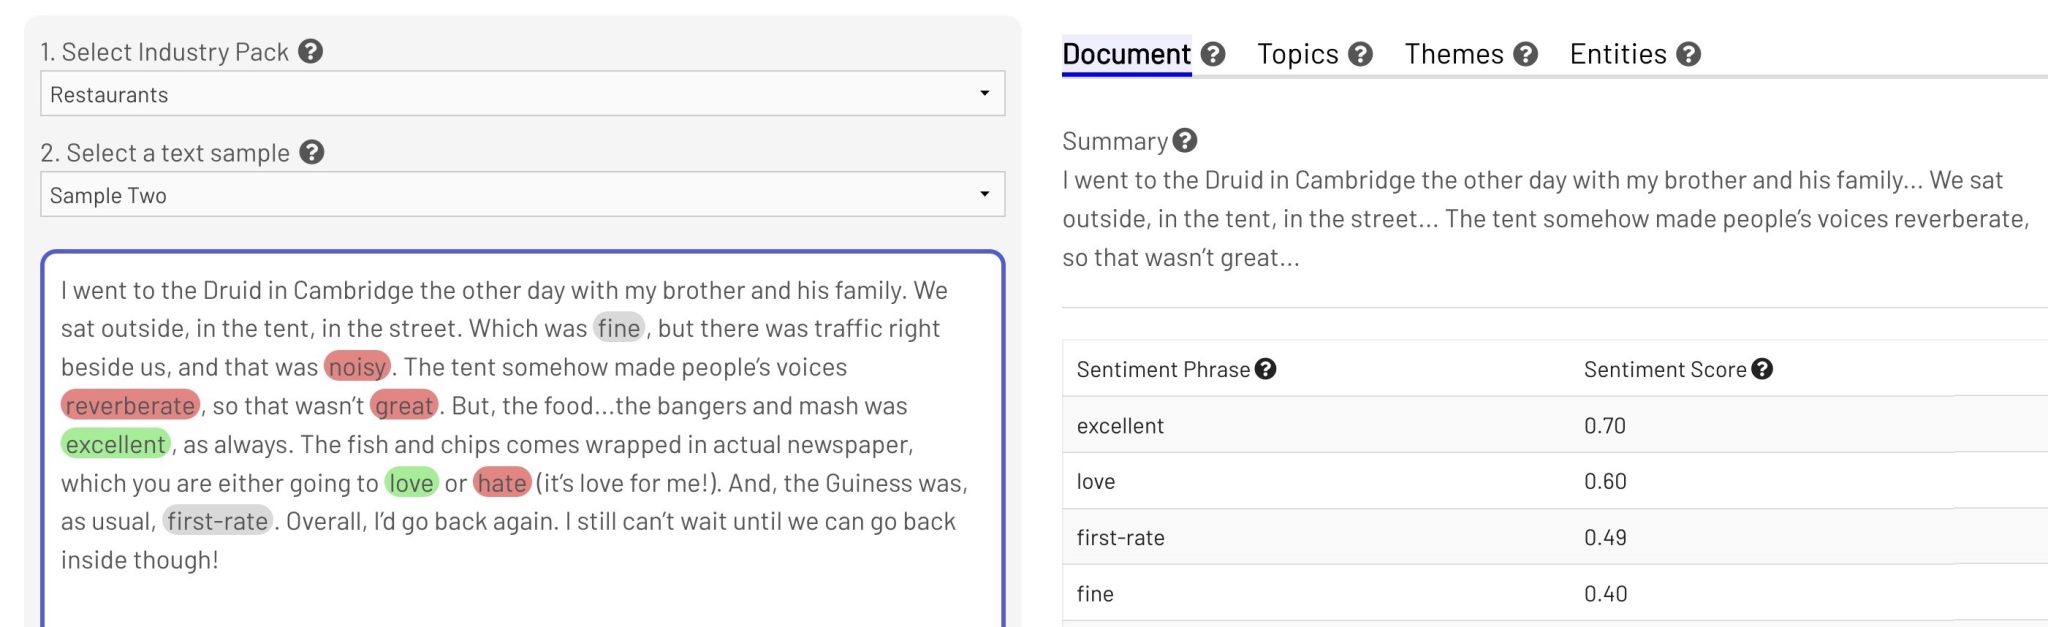Select the Document tab
The height and width of the screenshot is (627, 2048).
click(x=1125, y=54)
